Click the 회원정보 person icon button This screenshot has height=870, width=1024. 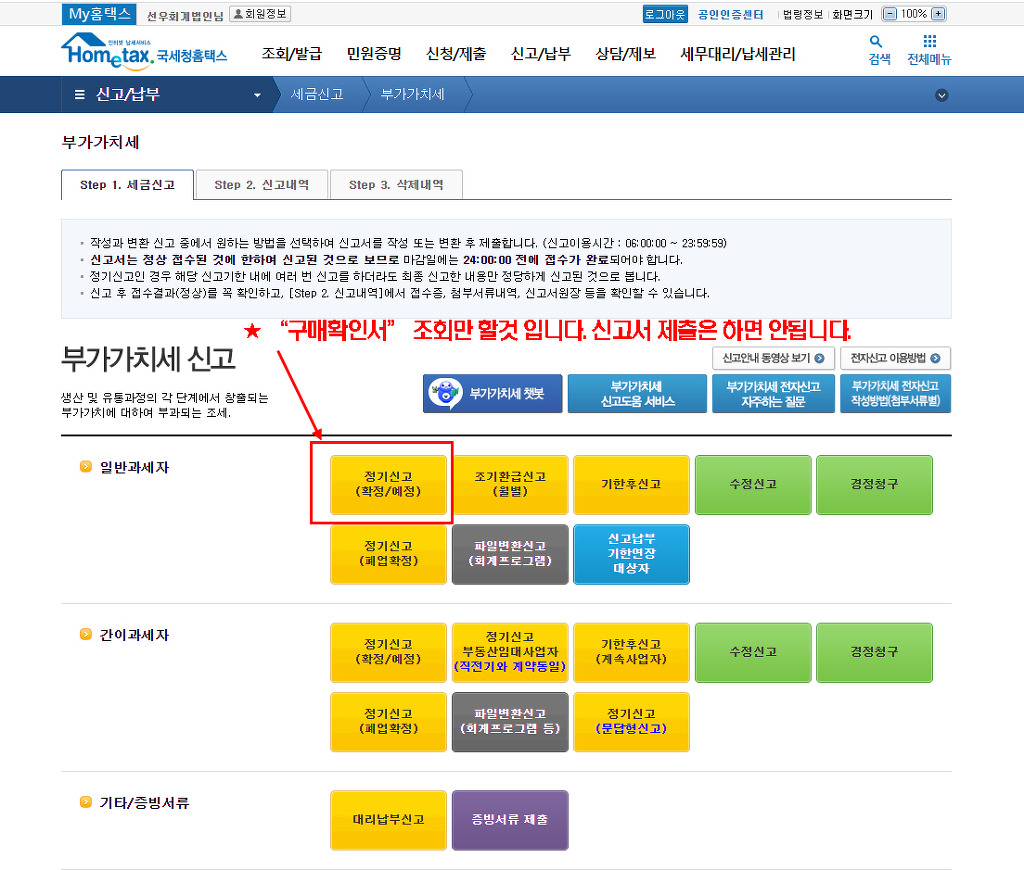coord(261,14)
